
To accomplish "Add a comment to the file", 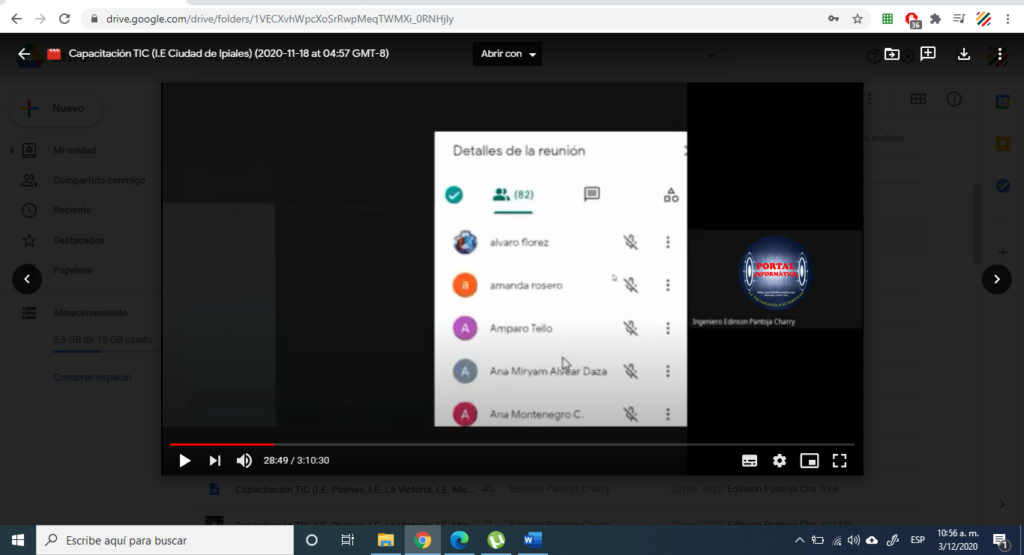I will [928, 54].
